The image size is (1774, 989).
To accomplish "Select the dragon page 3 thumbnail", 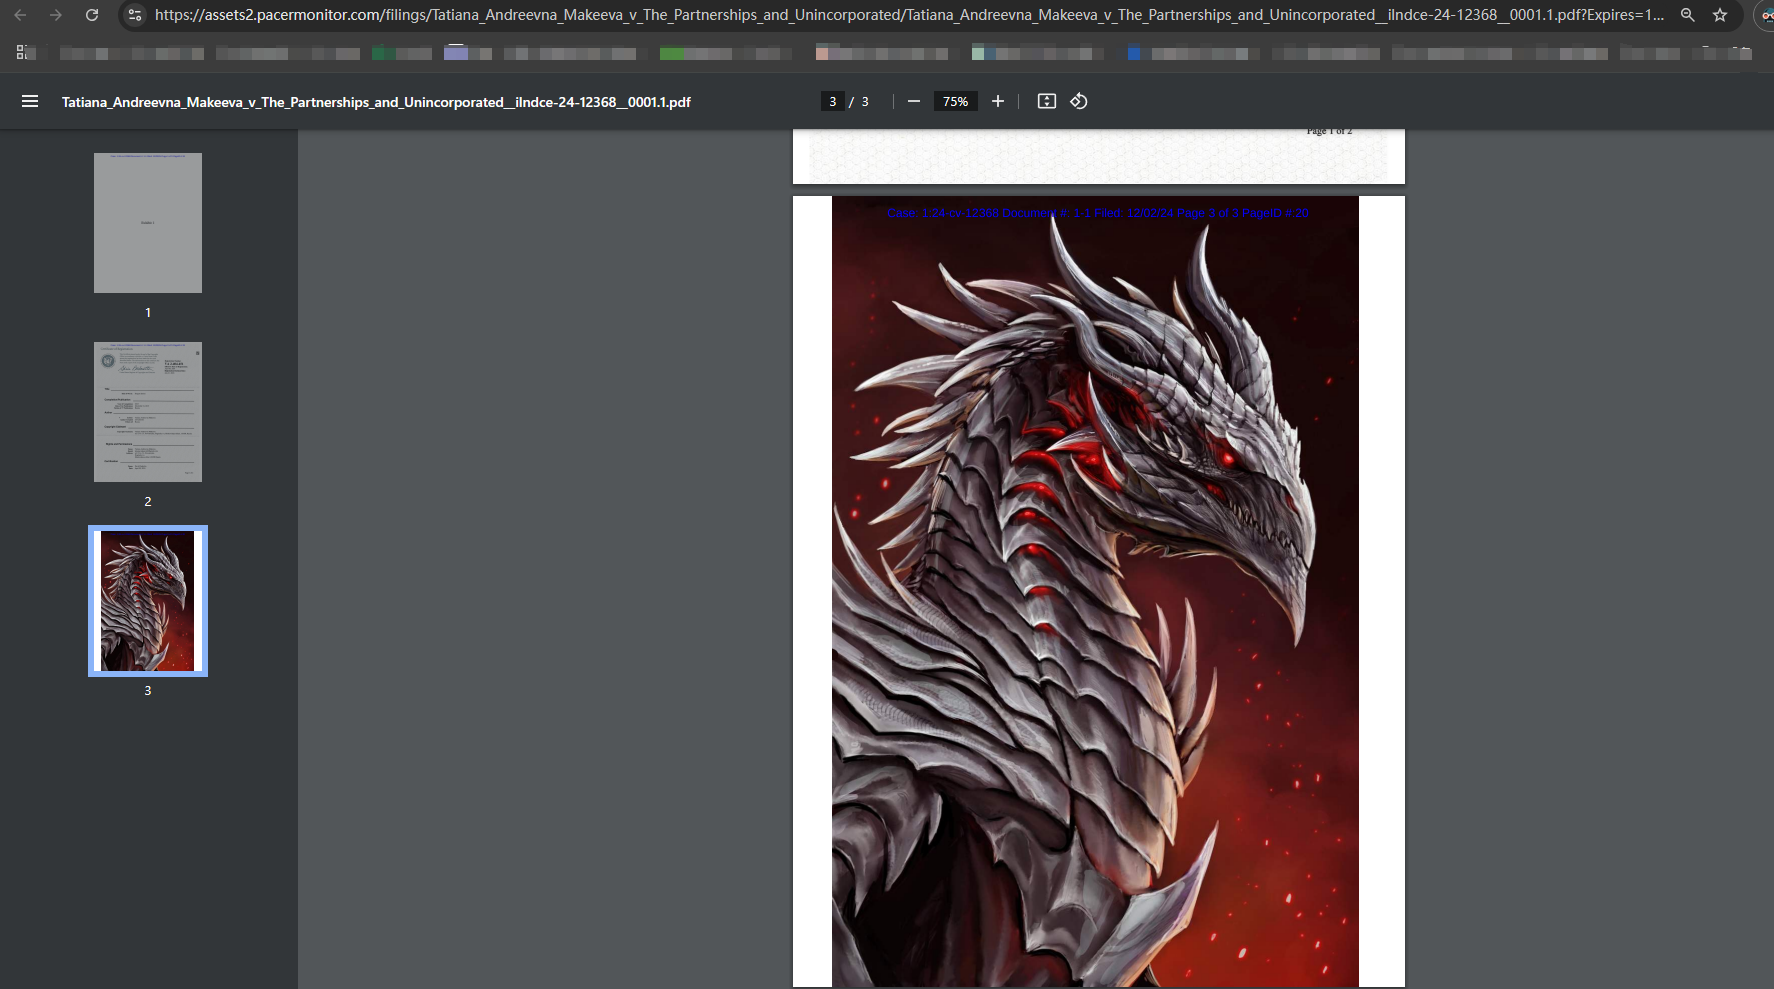I will click(148, 601).
